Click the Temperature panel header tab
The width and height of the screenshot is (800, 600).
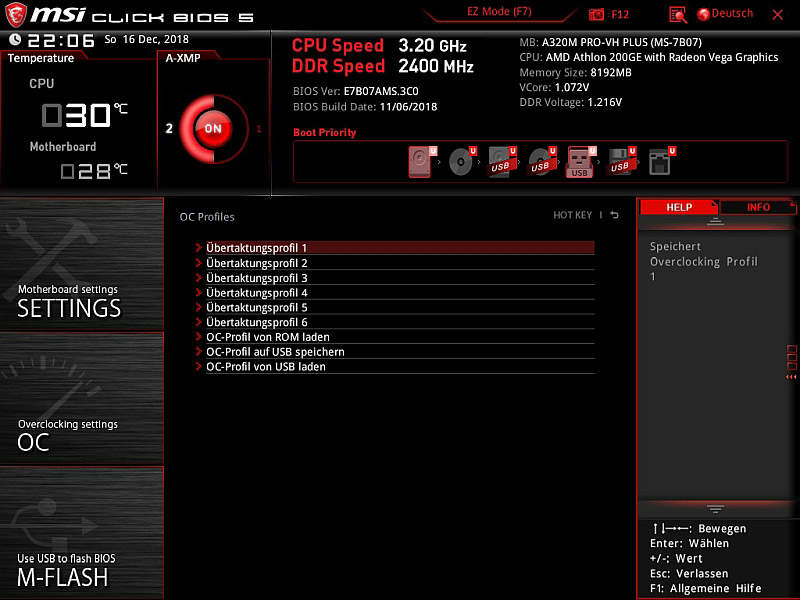41,58
